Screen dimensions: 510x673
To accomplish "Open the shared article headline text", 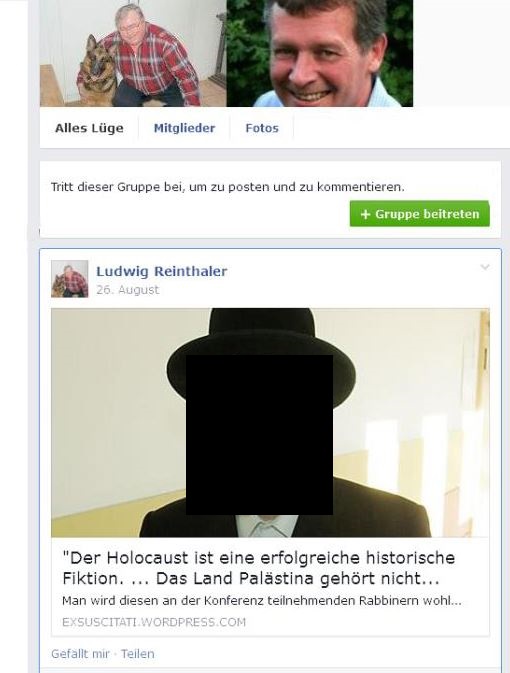I will [258, 568].
